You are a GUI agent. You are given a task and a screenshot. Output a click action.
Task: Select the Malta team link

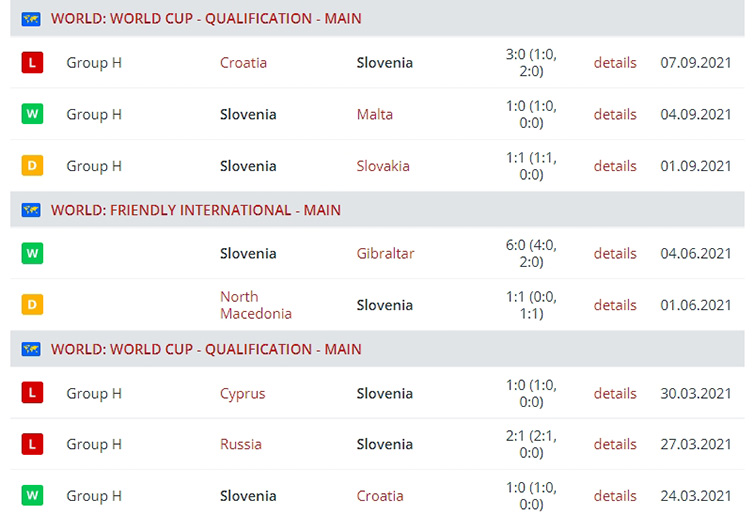pyautogui.click(x=375, y=114)
